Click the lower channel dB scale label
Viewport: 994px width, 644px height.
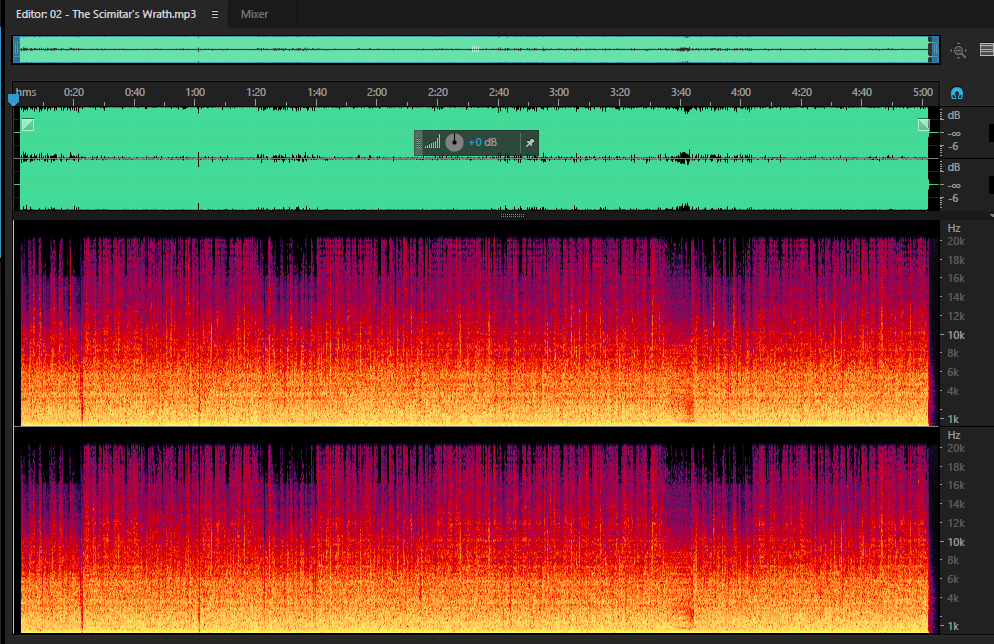tap(953, 167)
